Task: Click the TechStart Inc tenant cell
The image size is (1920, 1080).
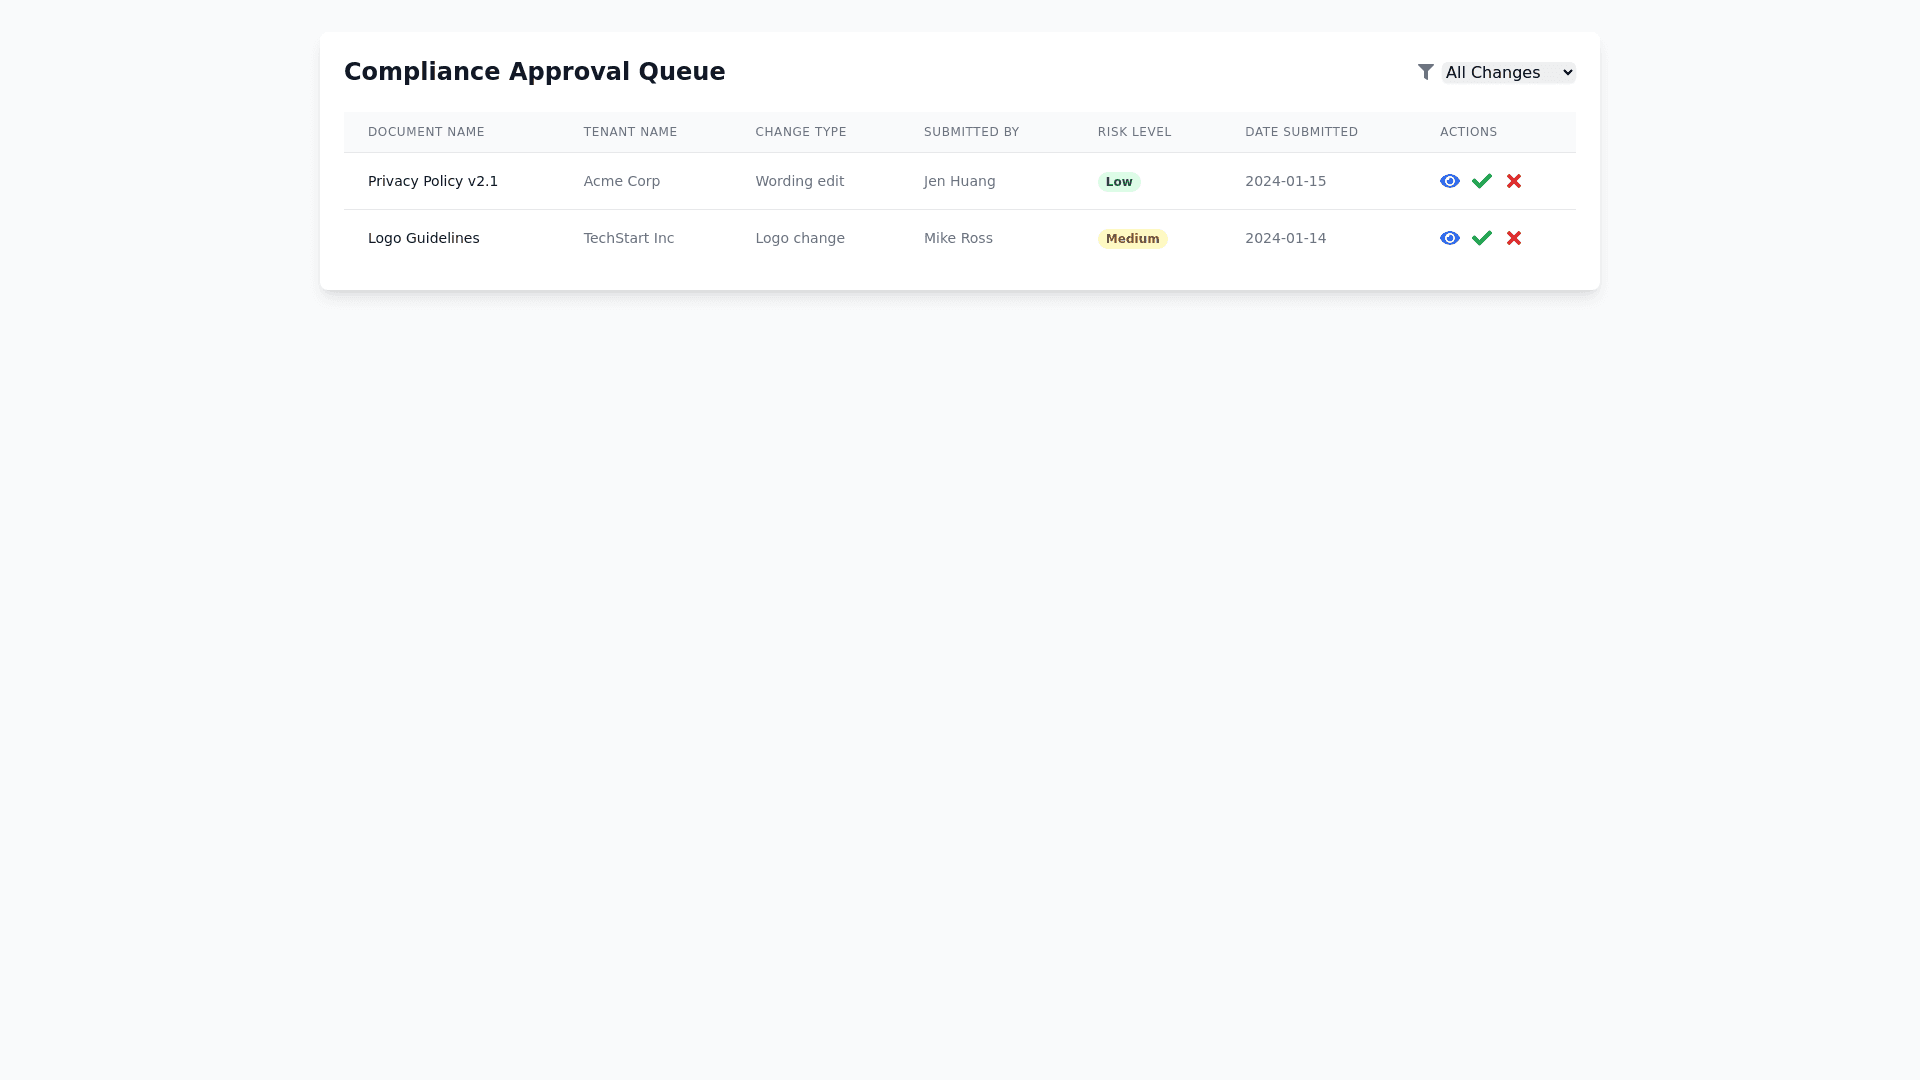Action: [629, 238]
